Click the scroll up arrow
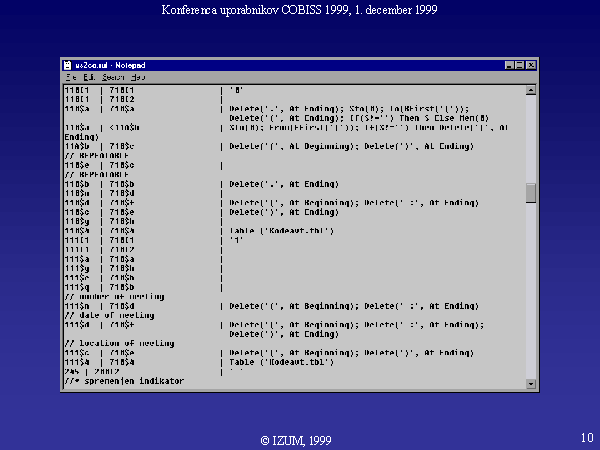The width and height of the screenshot is (600, 450). [531, 89]
